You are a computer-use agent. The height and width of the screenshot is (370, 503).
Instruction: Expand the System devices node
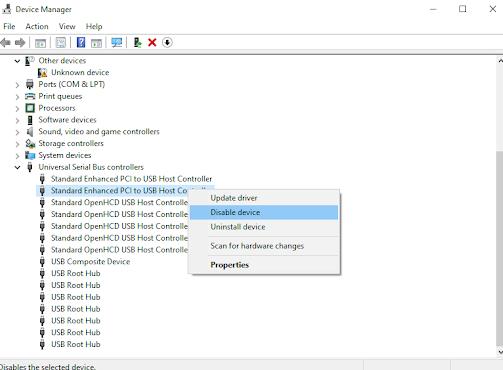pos(17,156)
